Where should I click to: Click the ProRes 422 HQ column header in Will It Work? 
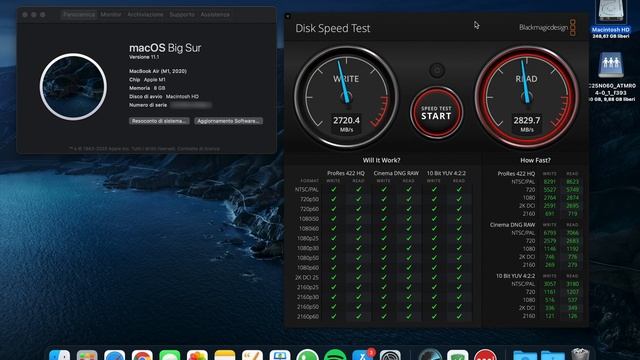[346, 173]
